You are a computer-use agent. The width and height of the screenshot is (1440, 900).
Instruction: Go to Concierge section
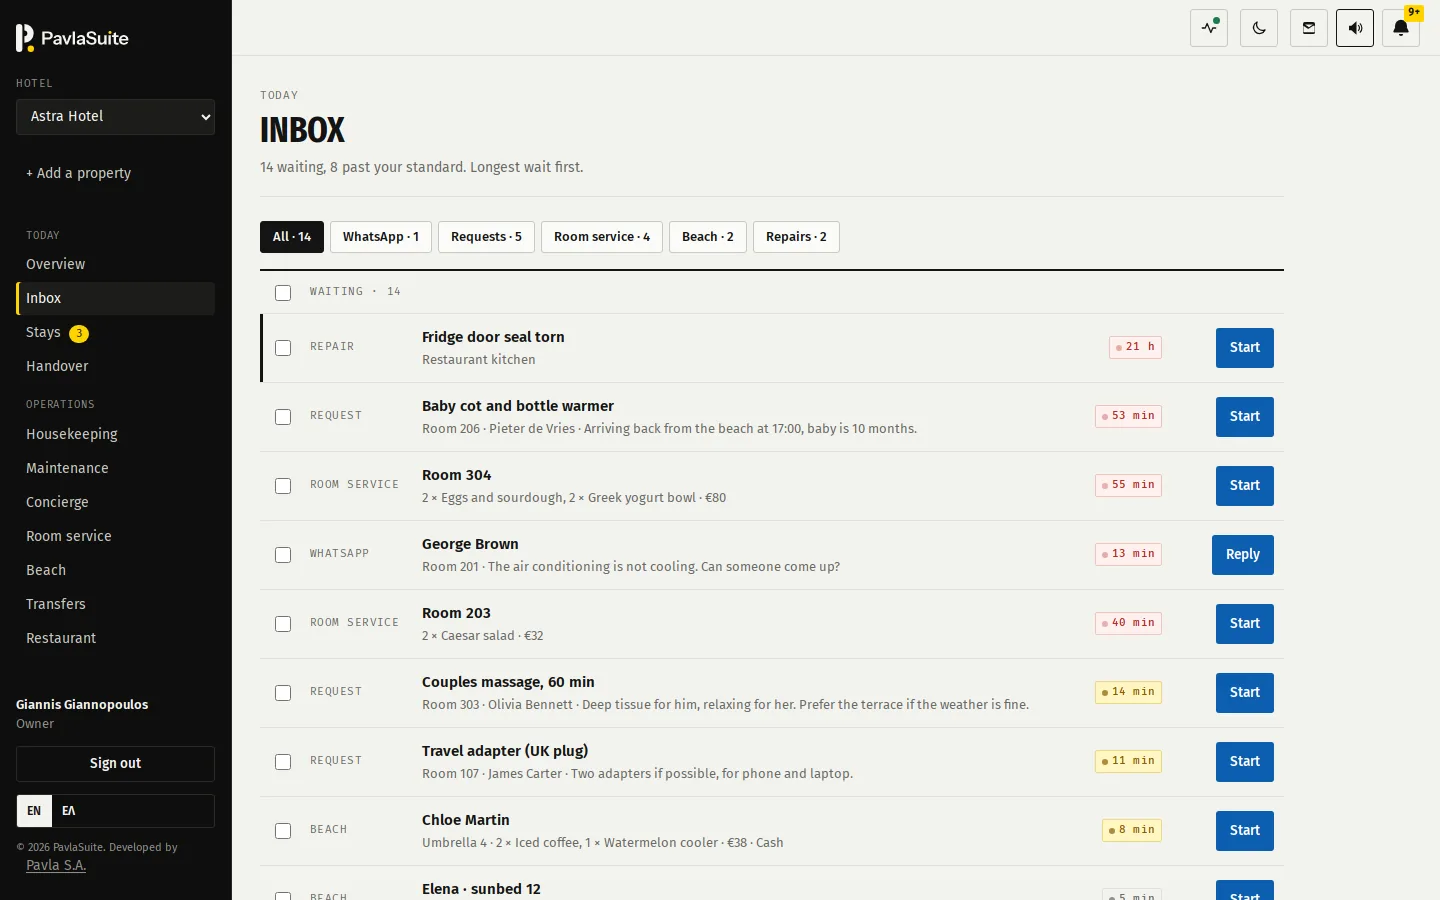[115, 502]
